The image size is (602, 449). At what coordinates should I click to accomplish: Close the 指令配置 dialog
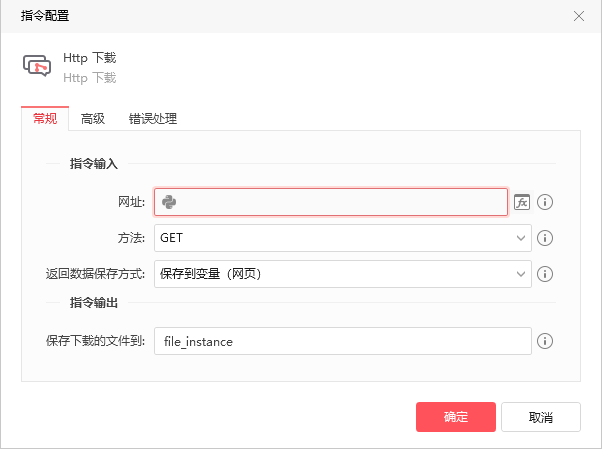[x=579, y=16]
